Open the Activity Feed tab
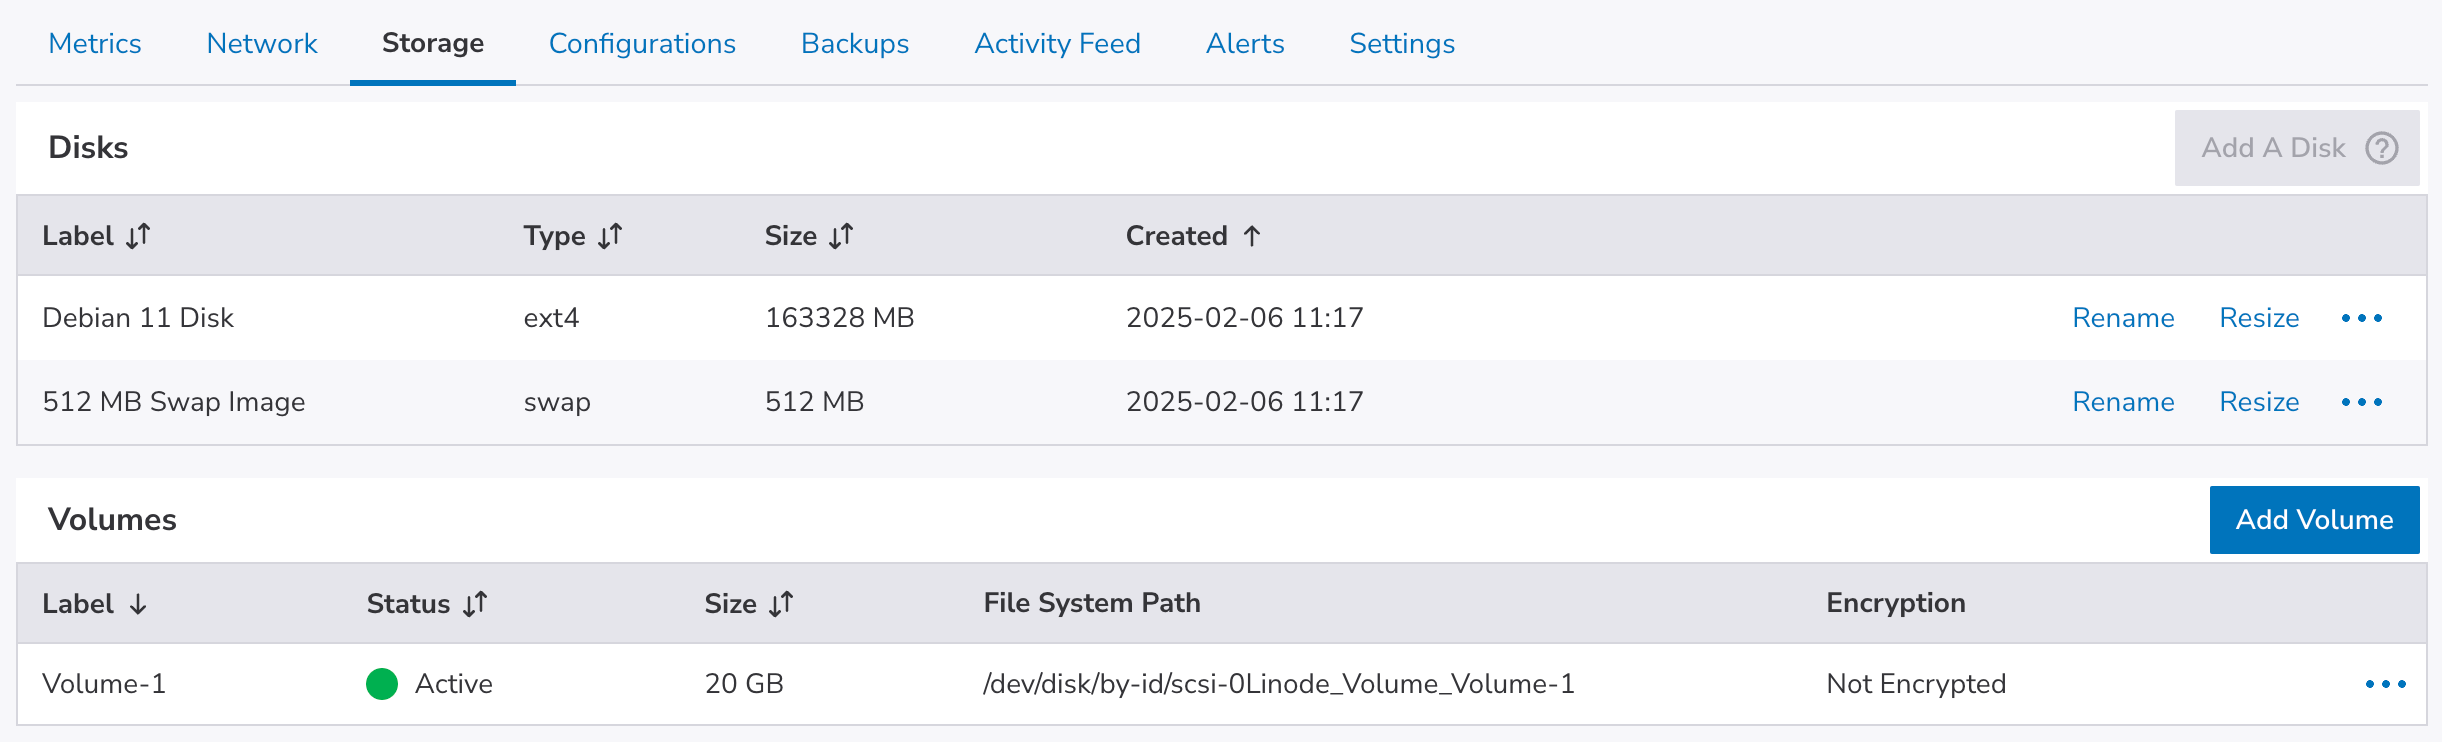This screenshot has width=2442, height=742. coord(1057,44)
